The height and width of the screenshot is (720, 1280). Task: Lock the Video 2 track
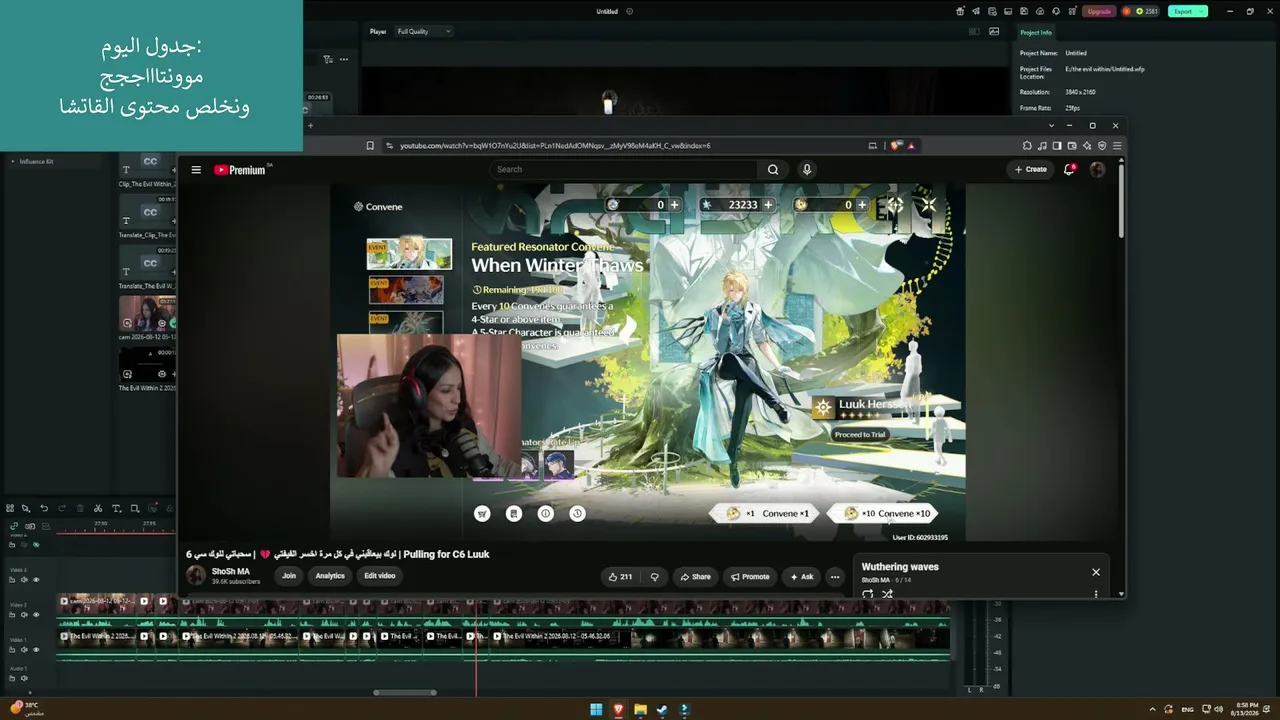coord(12,615)
